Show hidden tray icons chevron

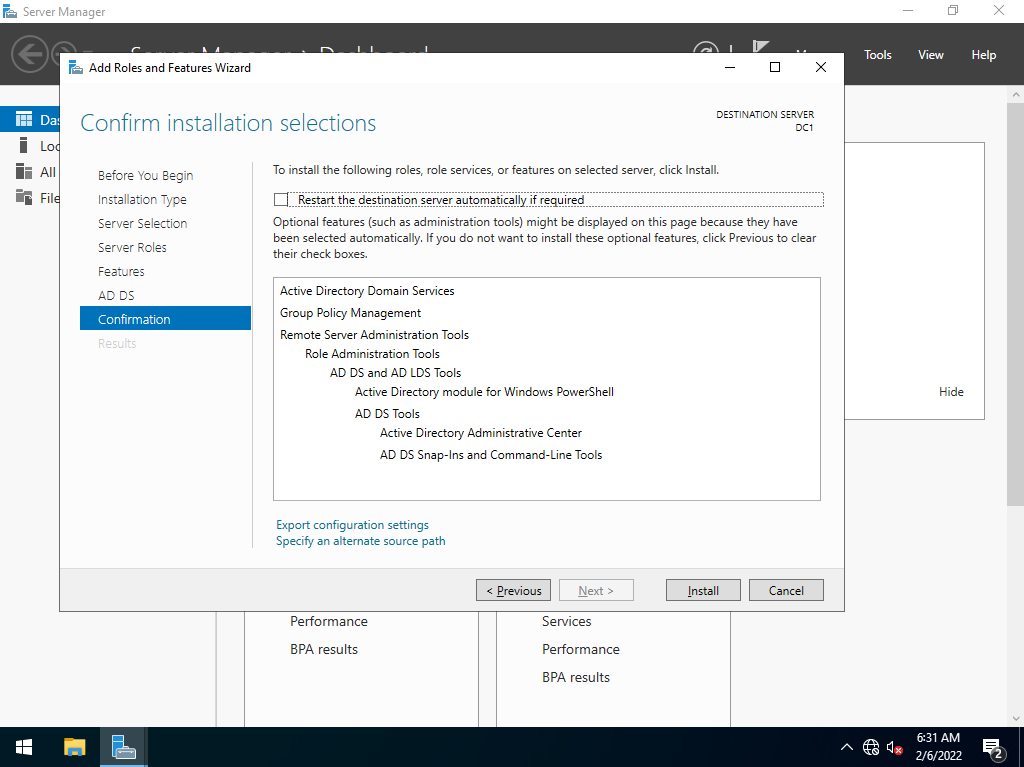click(x=846, y=747)
